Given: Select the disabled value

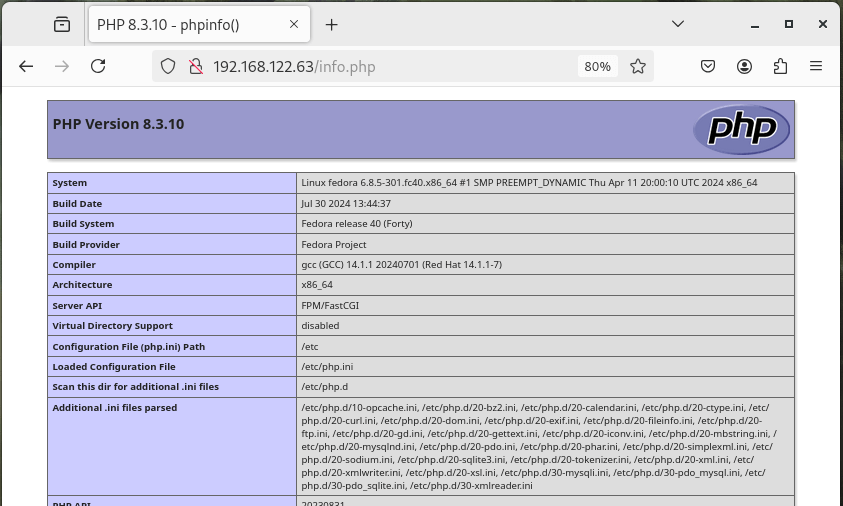Looking at the screenshot, I should (x=320, y=326).
